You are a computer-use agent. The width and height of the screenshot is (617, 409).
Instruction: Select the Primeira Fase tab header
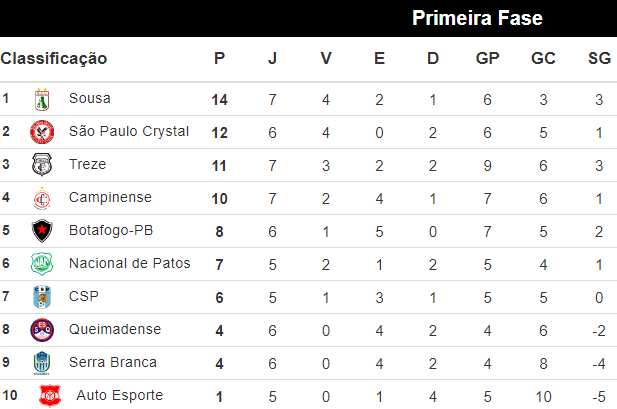(x=477, y=18)
